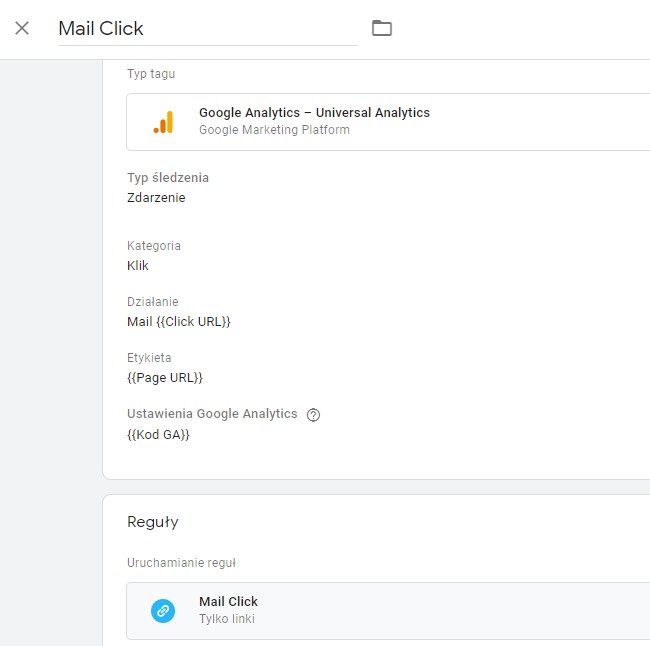Click the "Klik" category value

pos(138,266)
